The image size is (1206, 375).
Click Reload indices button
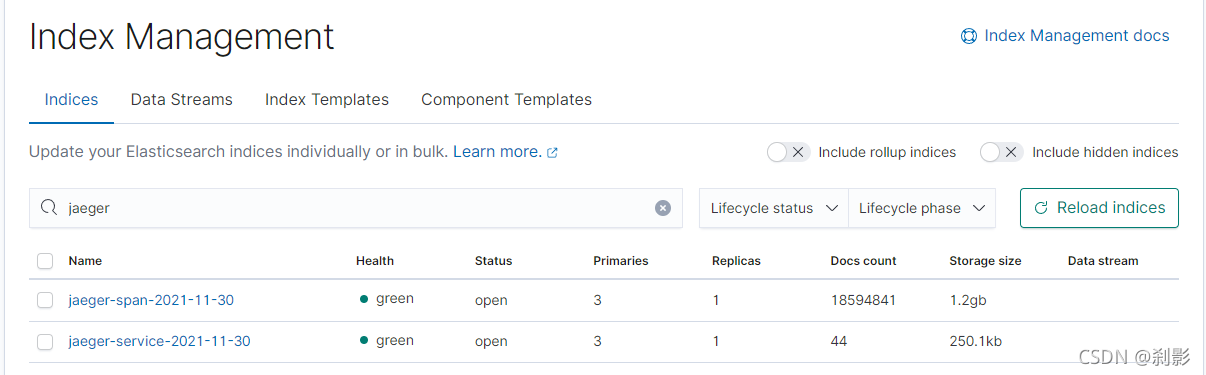pos(1099,208)
